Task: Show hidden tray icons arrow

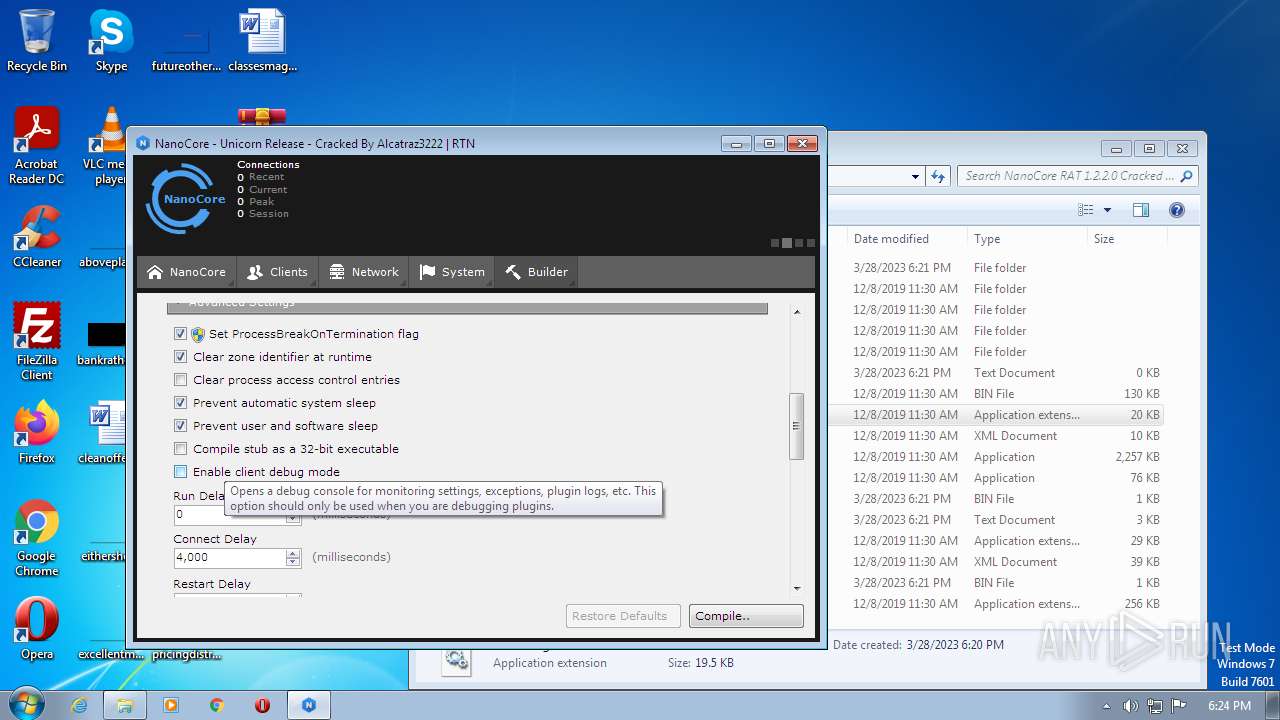Action: coord(1106,705)
